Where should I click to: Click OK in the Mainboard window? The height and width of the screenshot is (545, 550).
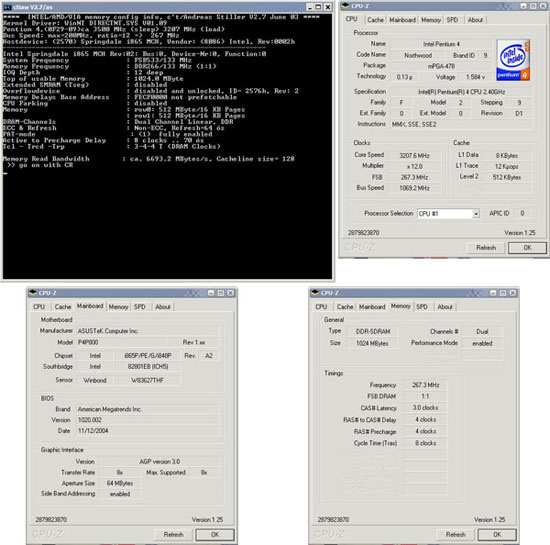coord(215,534)
